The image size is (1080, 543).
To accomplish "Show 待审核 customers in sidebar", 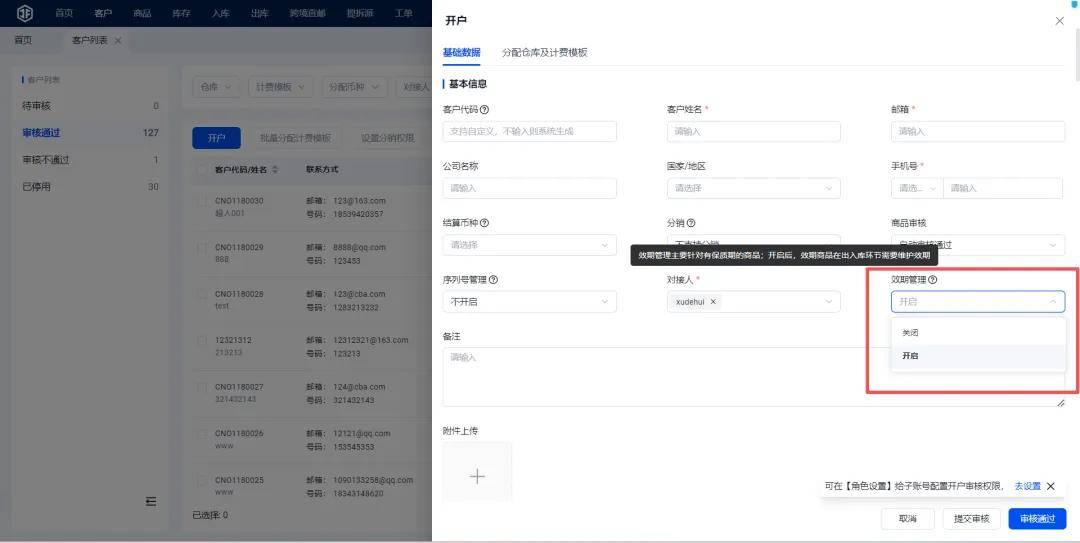I will pyautogui.click(x=90, y=106).
